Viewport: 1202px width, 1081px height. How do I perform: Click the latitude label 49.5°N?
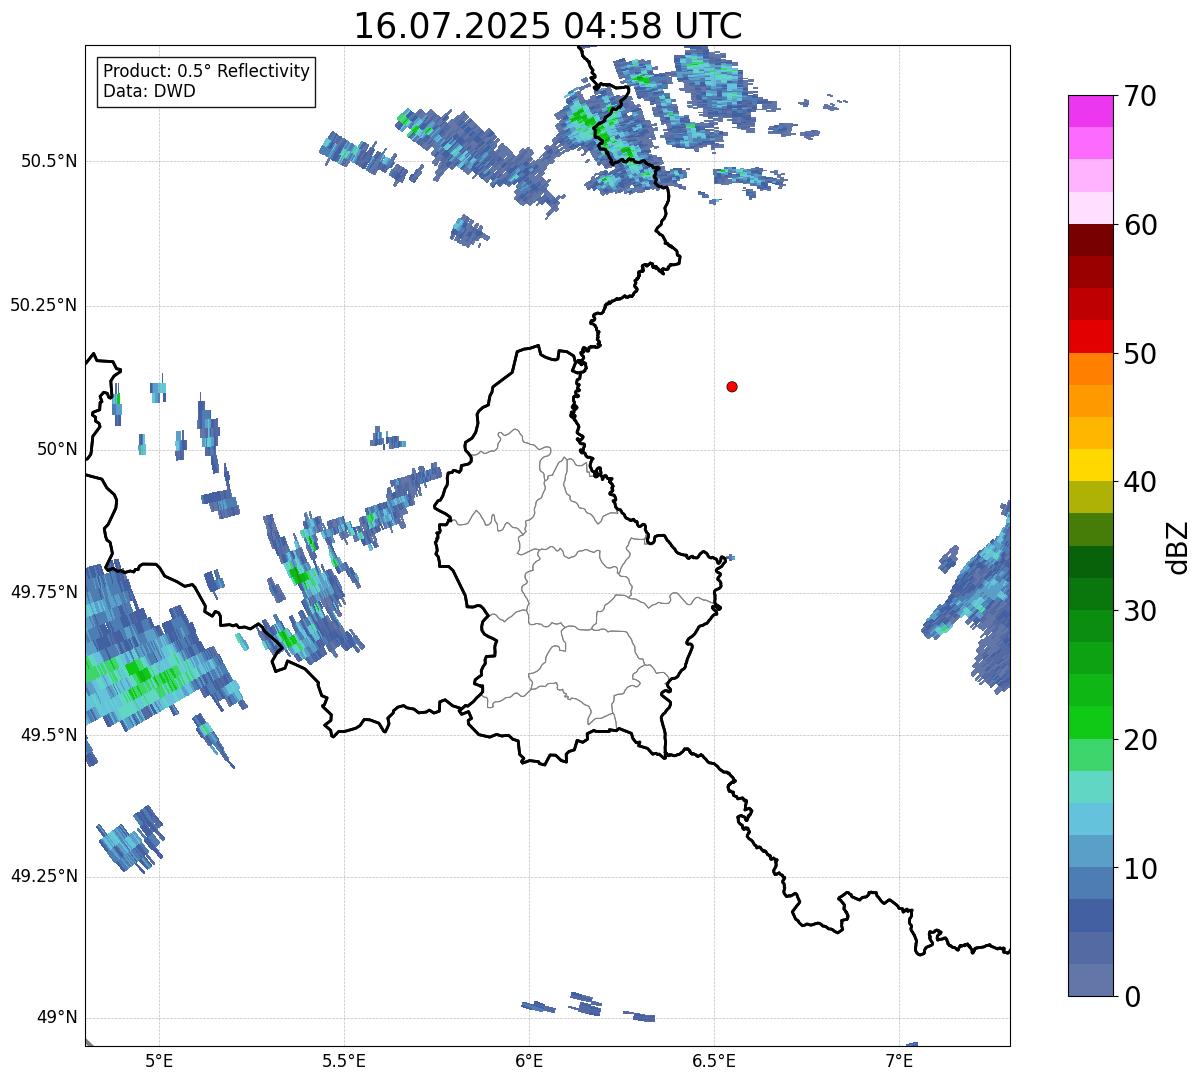(48, 735)
